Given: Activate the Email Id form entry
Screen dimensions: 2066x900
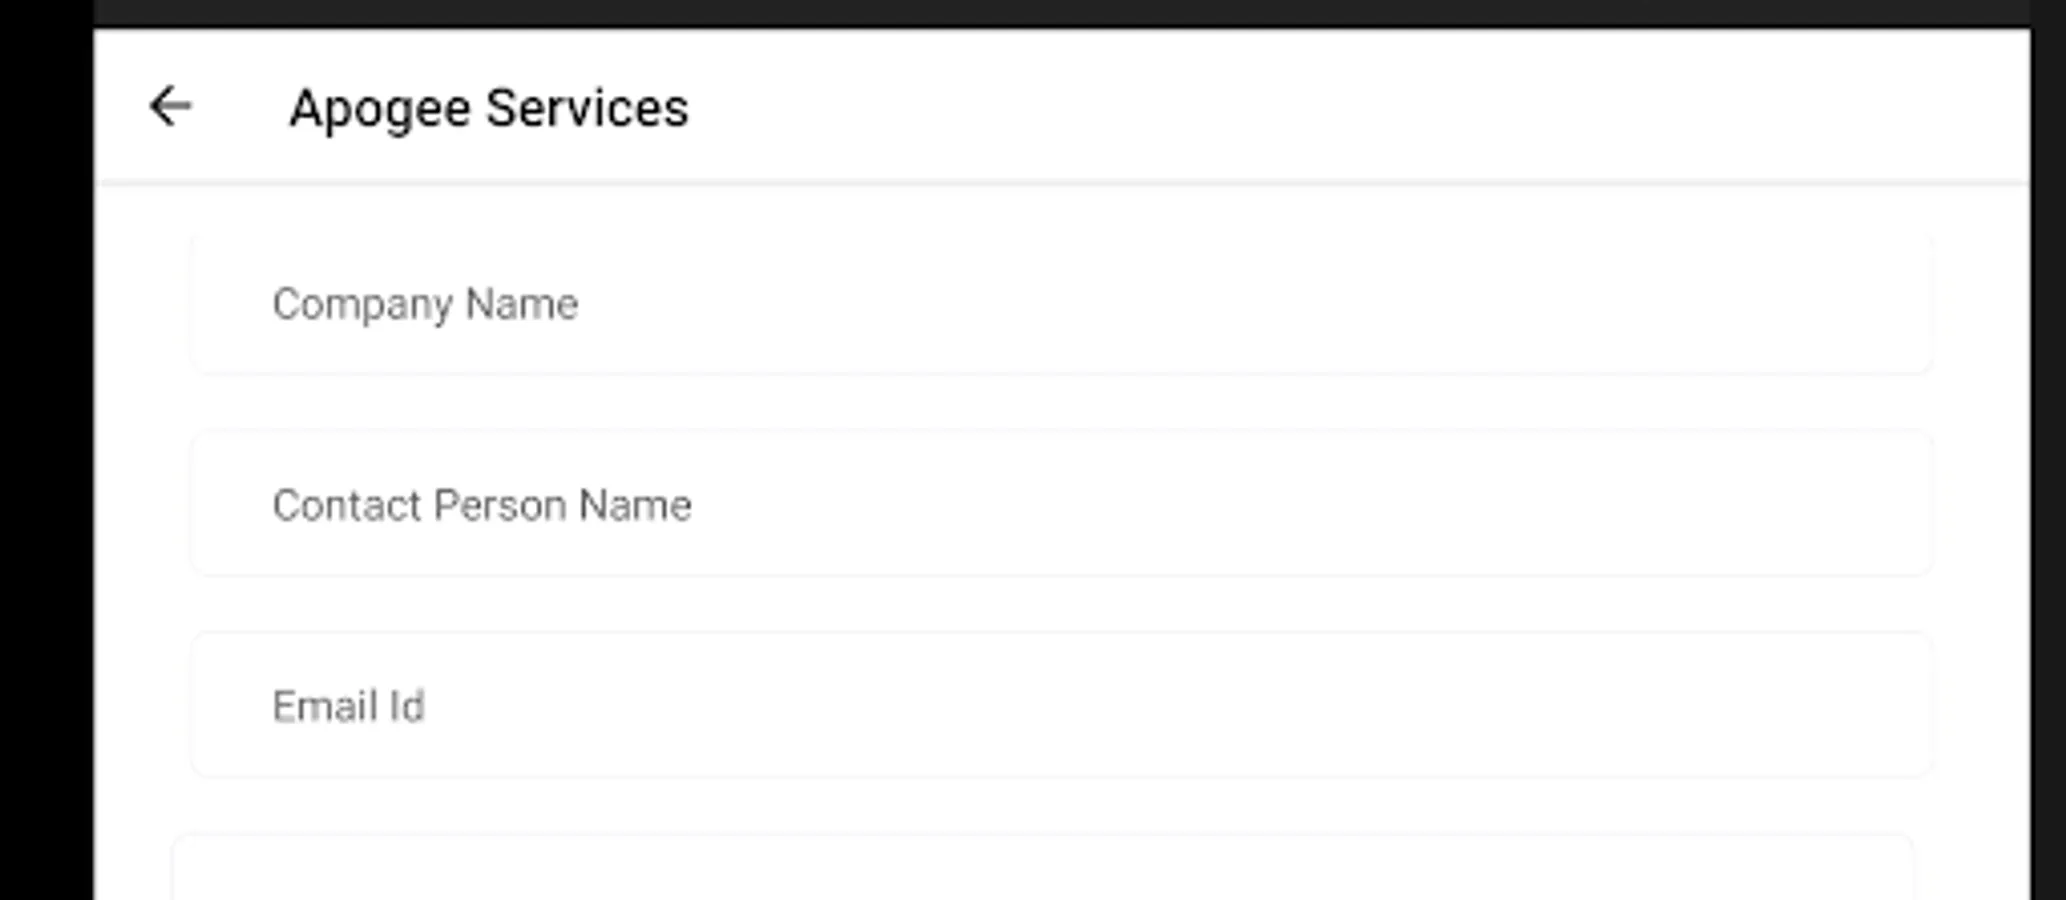Looking at the screenshot, I should coord(1060,706).
